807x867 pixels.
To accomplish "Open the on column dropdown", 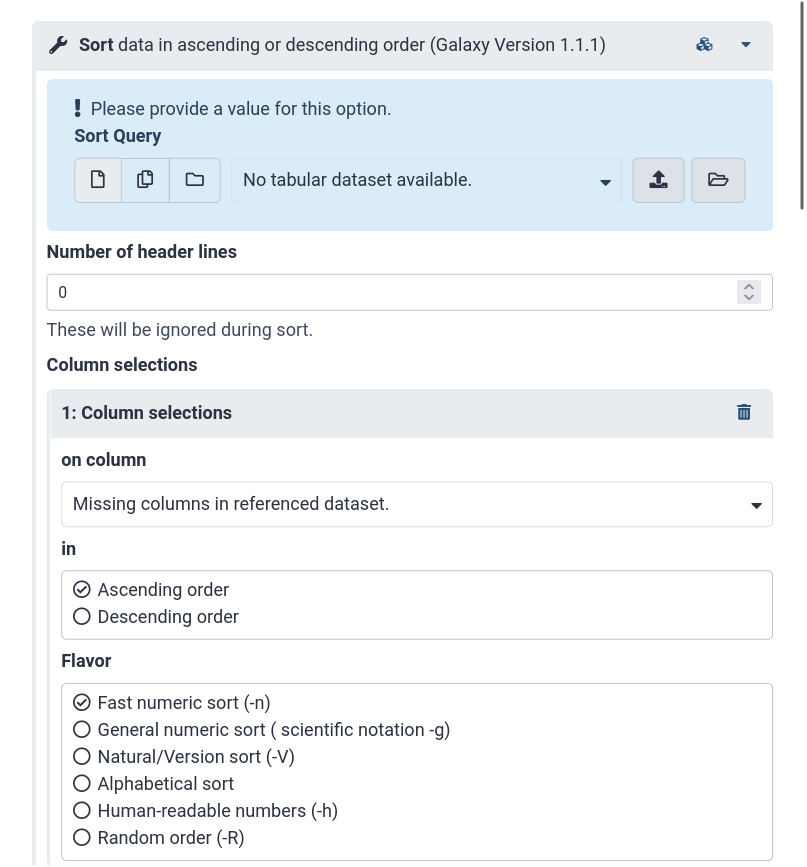I will [x=417, y=504].
